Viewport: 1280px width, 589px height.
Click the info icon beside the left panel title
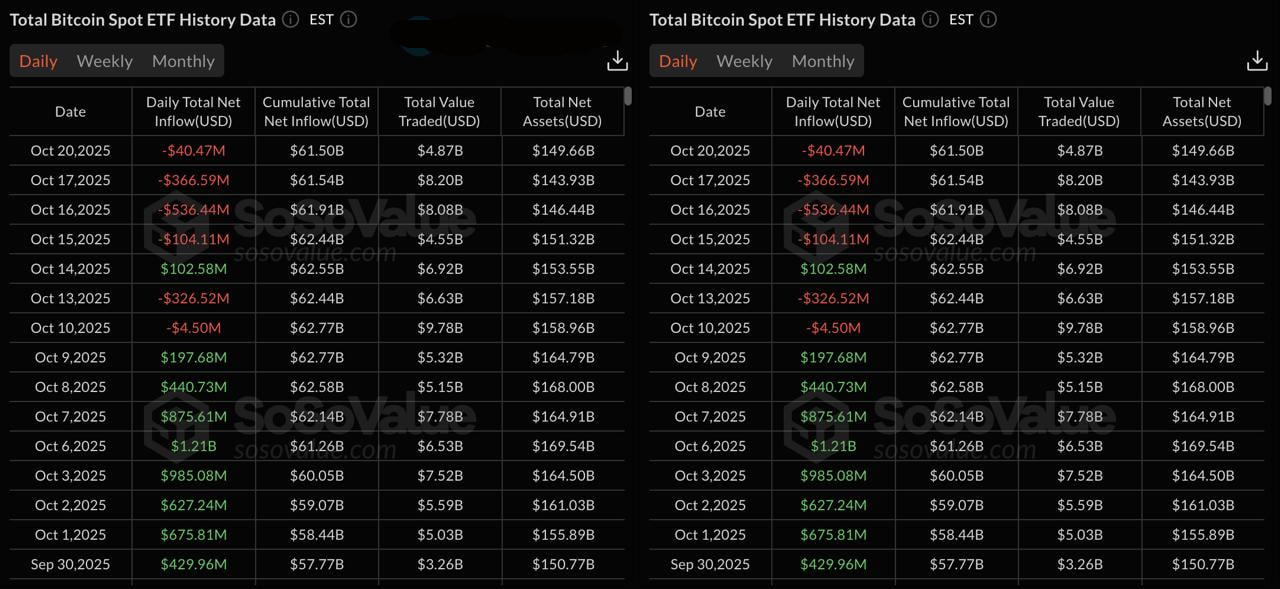point(290,19)
